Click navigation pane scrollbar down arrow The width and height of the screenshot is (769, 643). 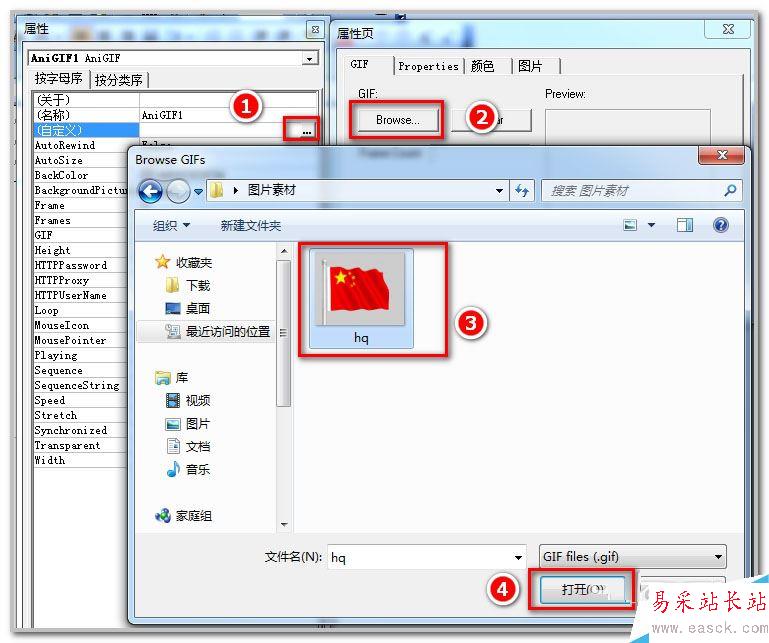pos(283,525)
